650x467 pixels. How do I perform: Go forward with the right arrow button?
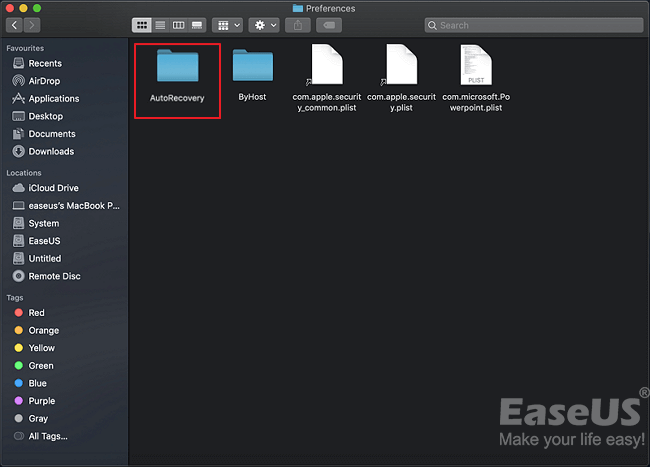[32, 25]
